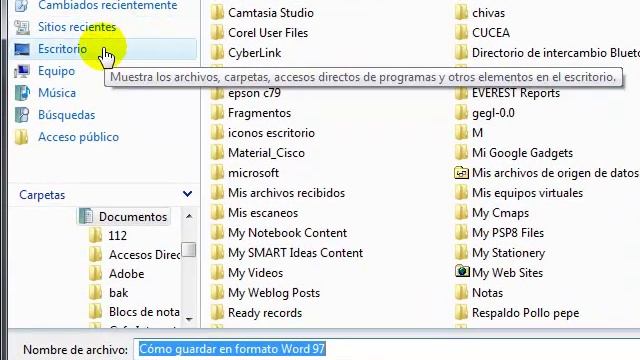Click the Acceso público folder icon
640x360 pixels.
(x=22, y=138)
